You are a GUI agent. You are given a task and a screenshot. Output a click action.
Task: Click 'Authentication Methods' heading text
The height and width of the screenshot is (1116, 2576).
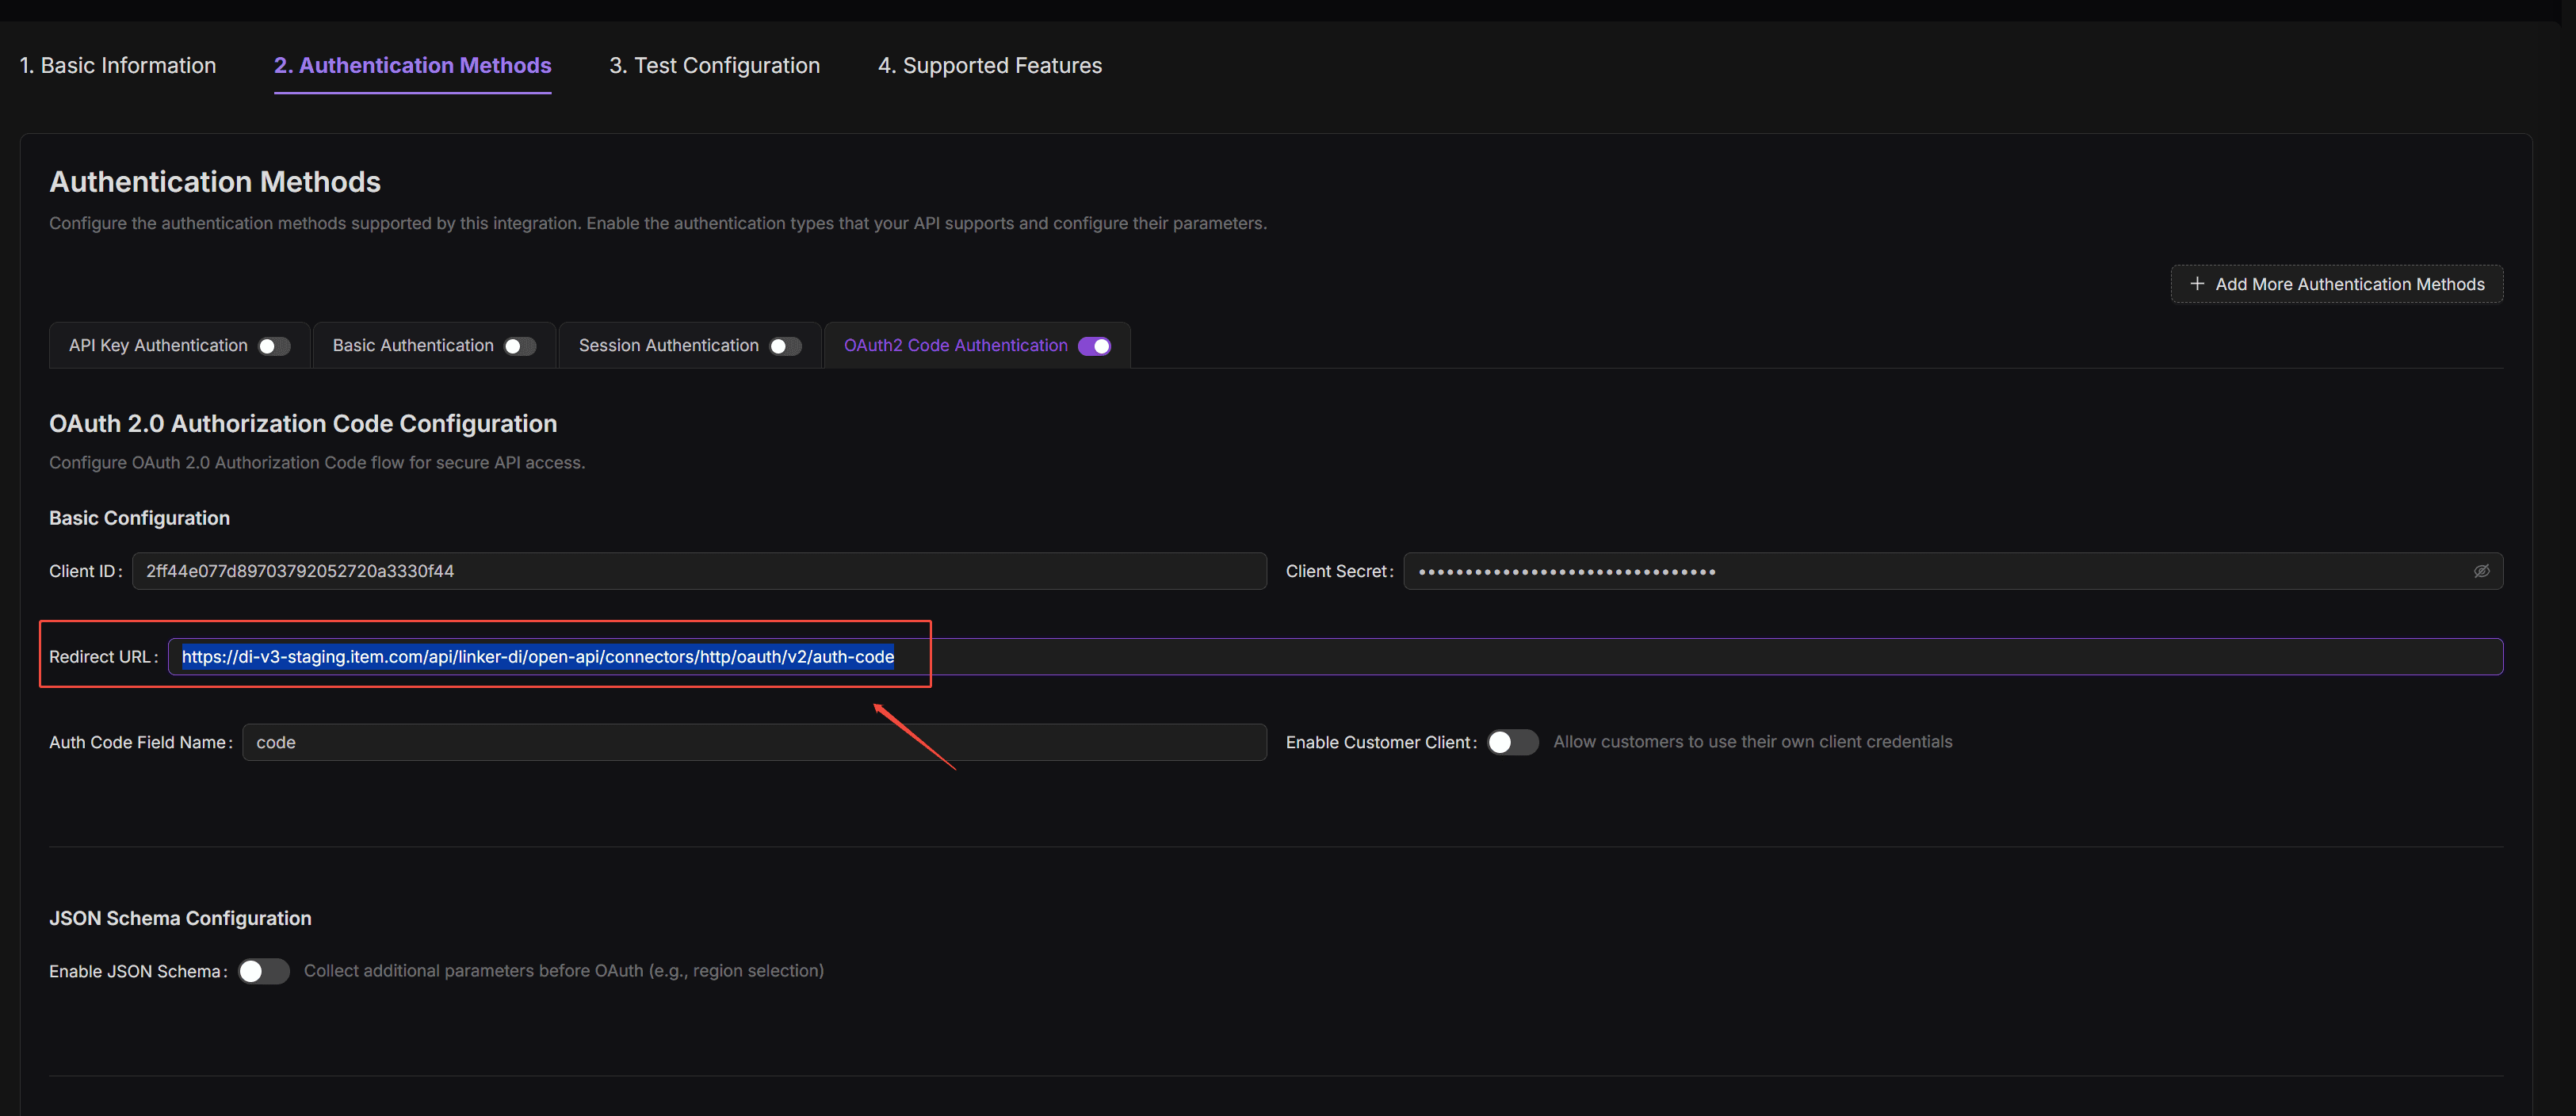pos(215,182)
